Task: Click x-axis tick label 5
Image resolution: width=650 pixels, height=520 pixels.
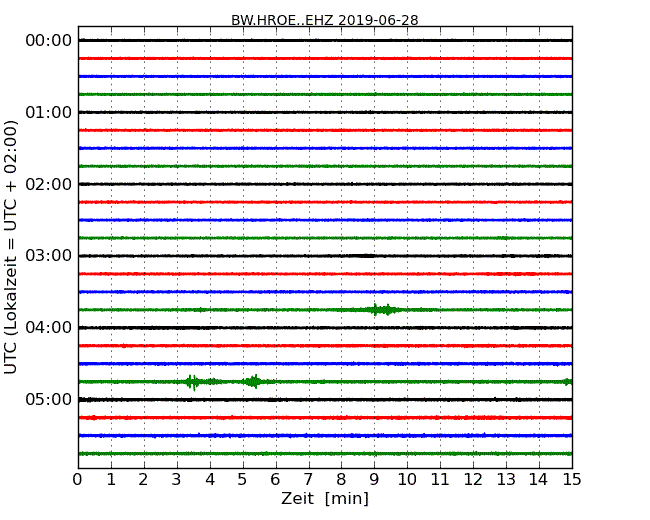Action: (243, 480)
